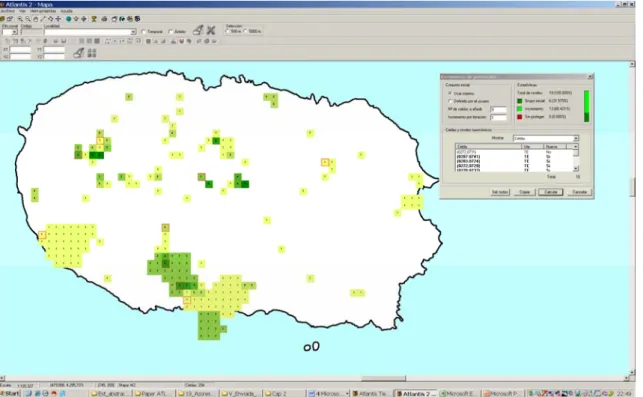Click the Copiar button in dialog
Viewport: 643px width, 397px height.
click(525, 192)
